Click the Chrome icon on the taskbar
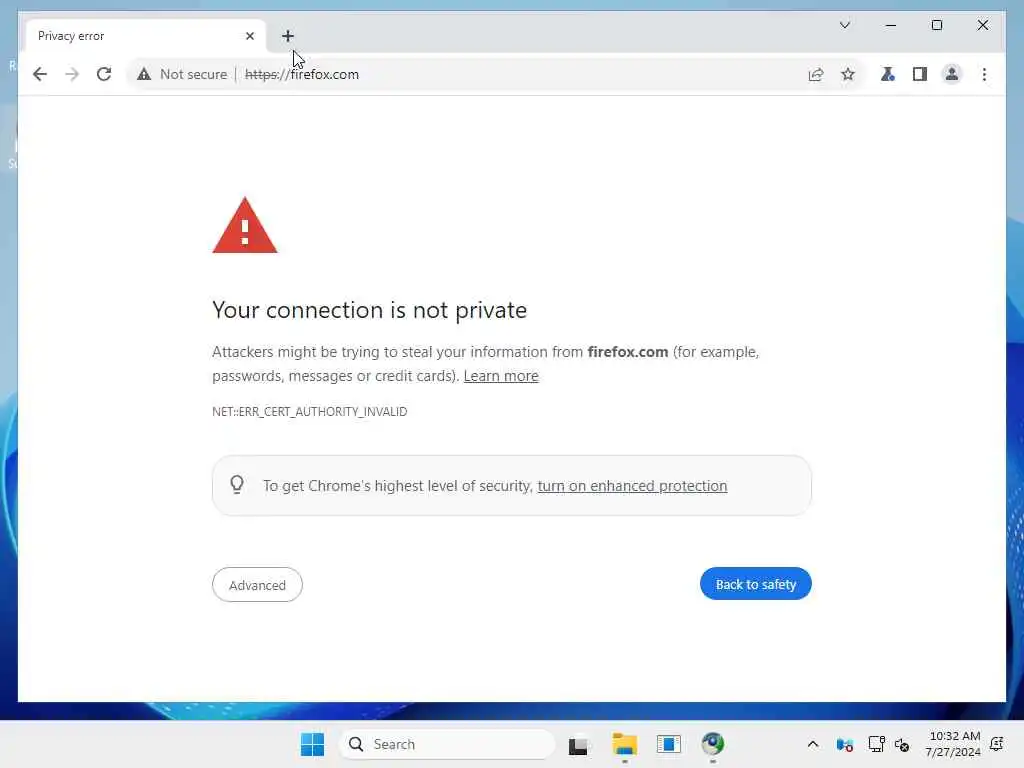 [x=712, y=743]
